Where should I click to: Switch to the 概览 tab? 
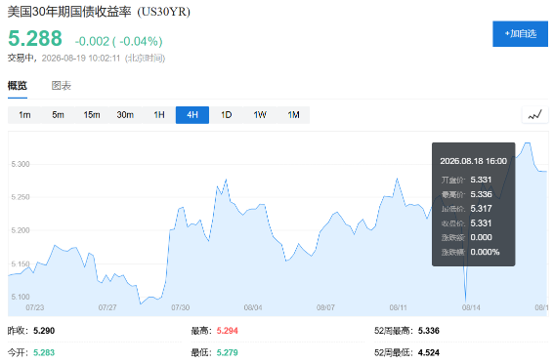tap(17, 86)
